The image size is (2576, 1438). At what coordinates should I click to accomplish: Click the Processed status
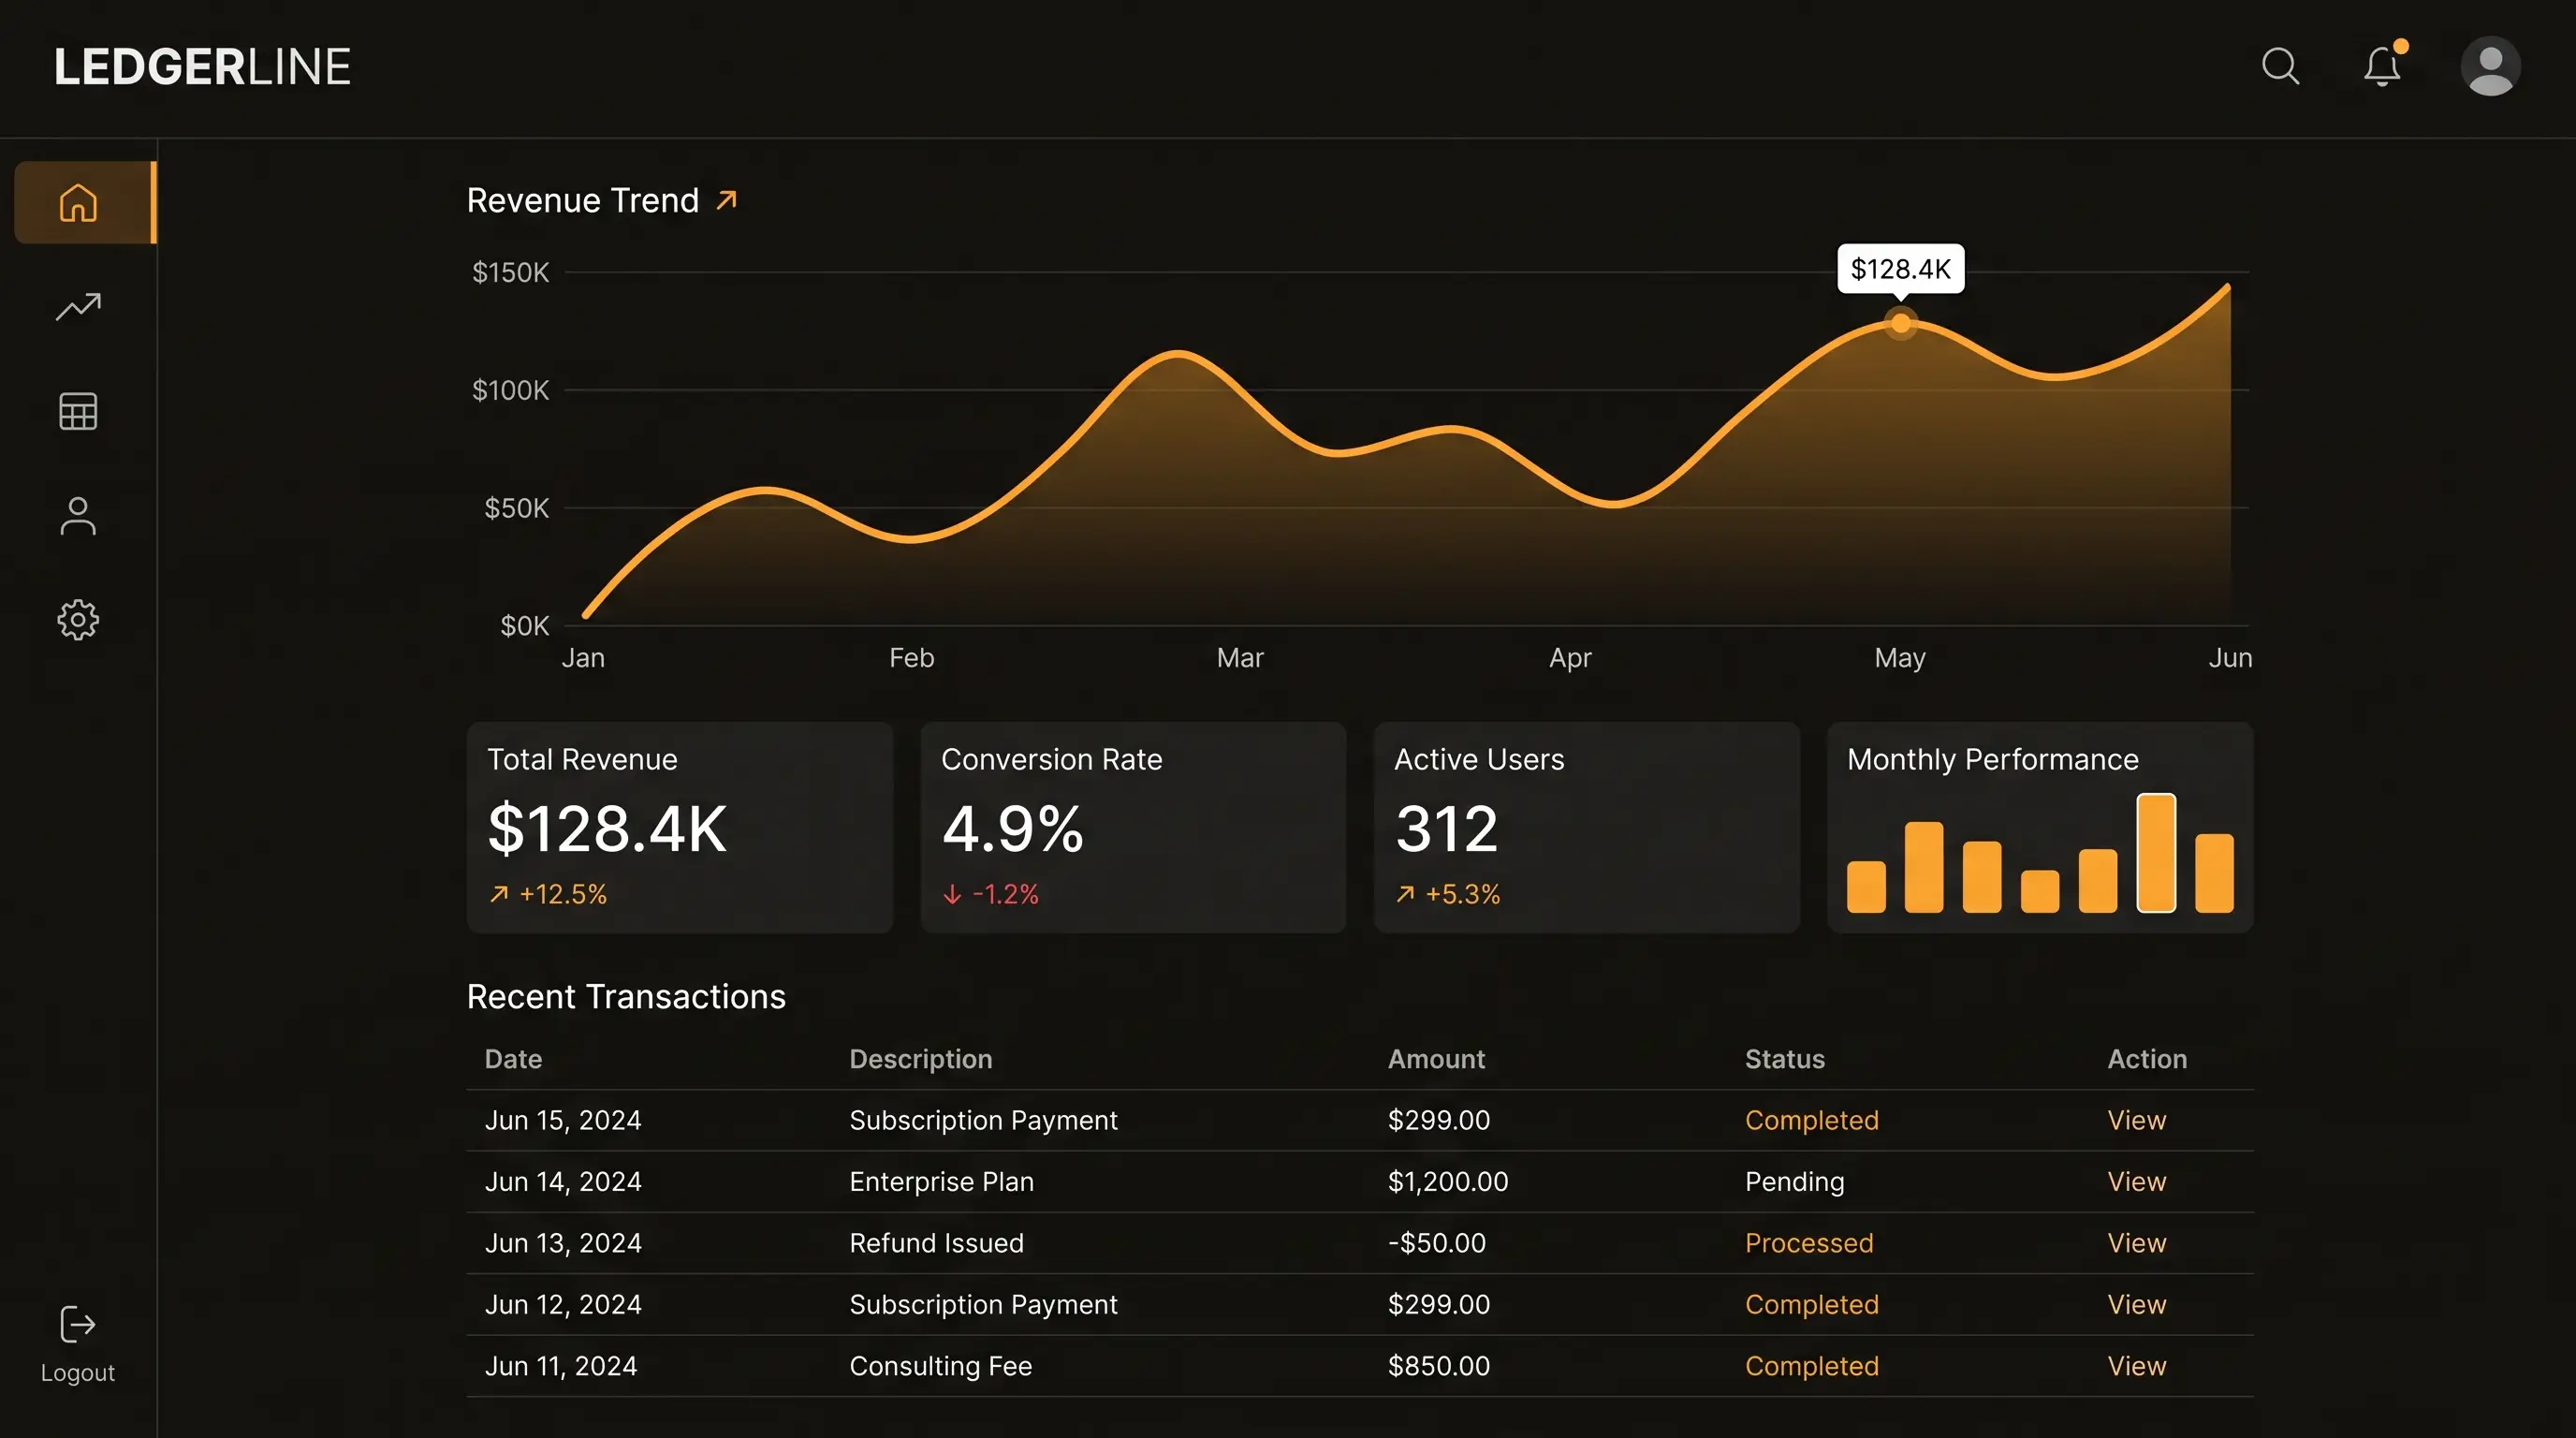point(1809,1243)
